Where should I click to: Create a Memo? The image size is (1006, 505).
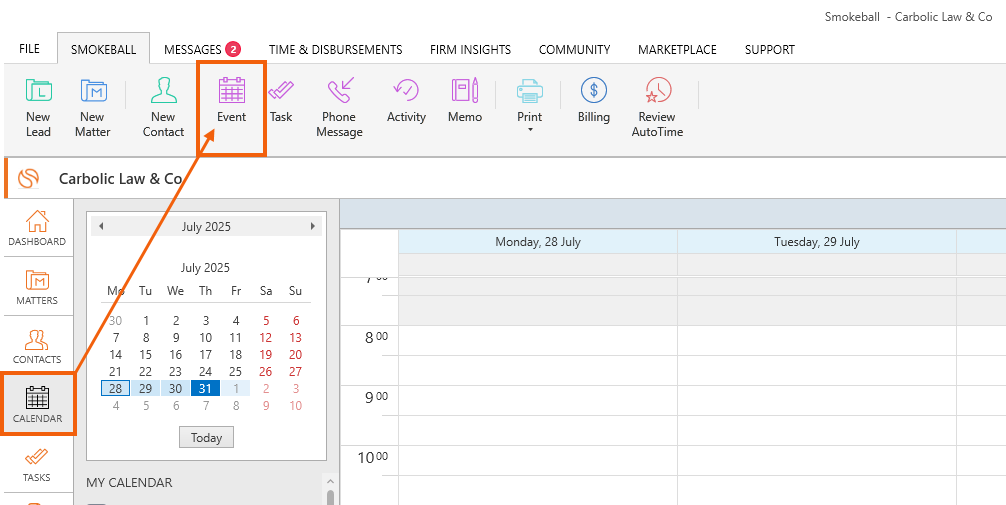[465, 100]
